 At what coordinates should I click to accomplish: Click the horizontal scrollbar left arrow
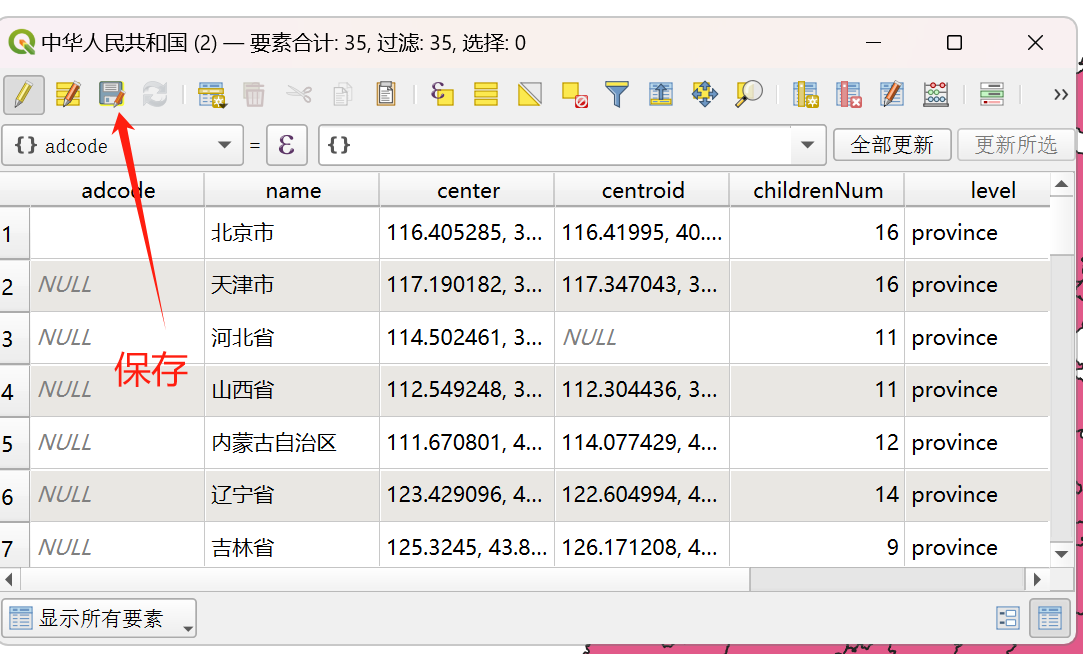pos(9,579)
